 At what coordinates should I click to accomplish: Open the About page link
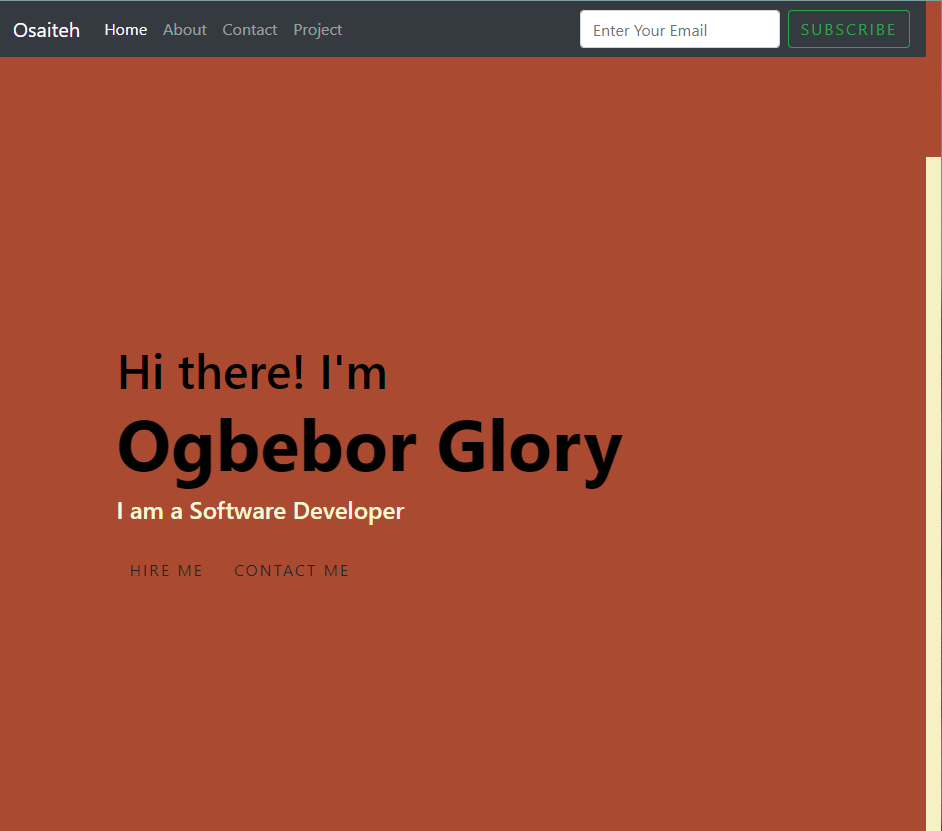(184, 30)
